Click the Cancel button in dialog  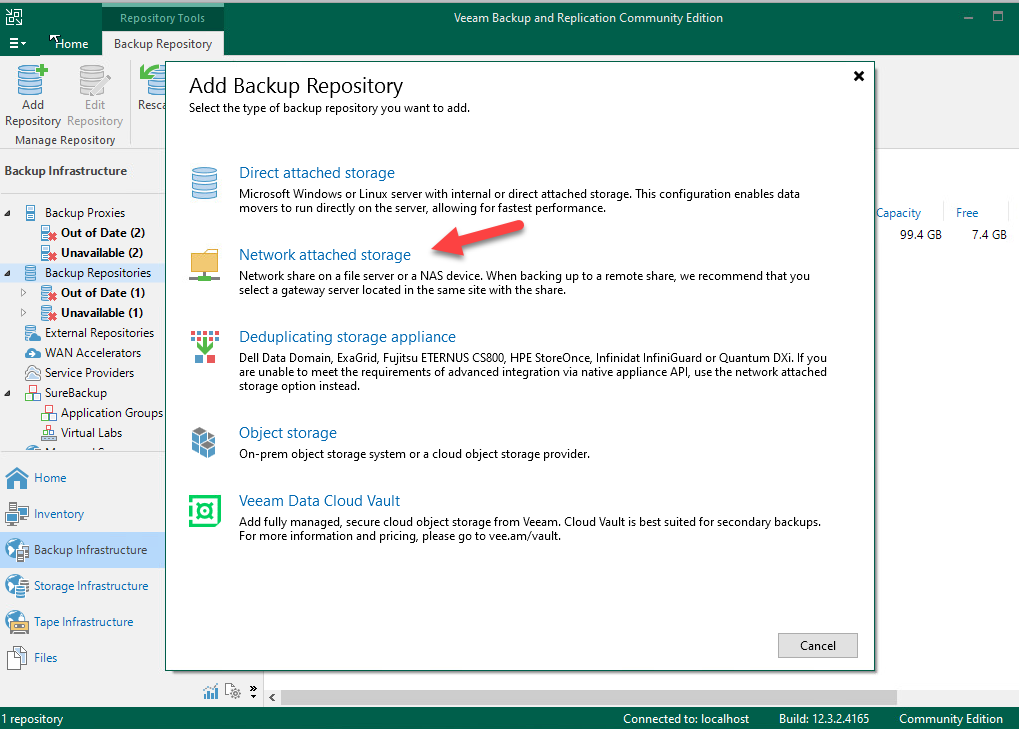[x=817, y=645]
